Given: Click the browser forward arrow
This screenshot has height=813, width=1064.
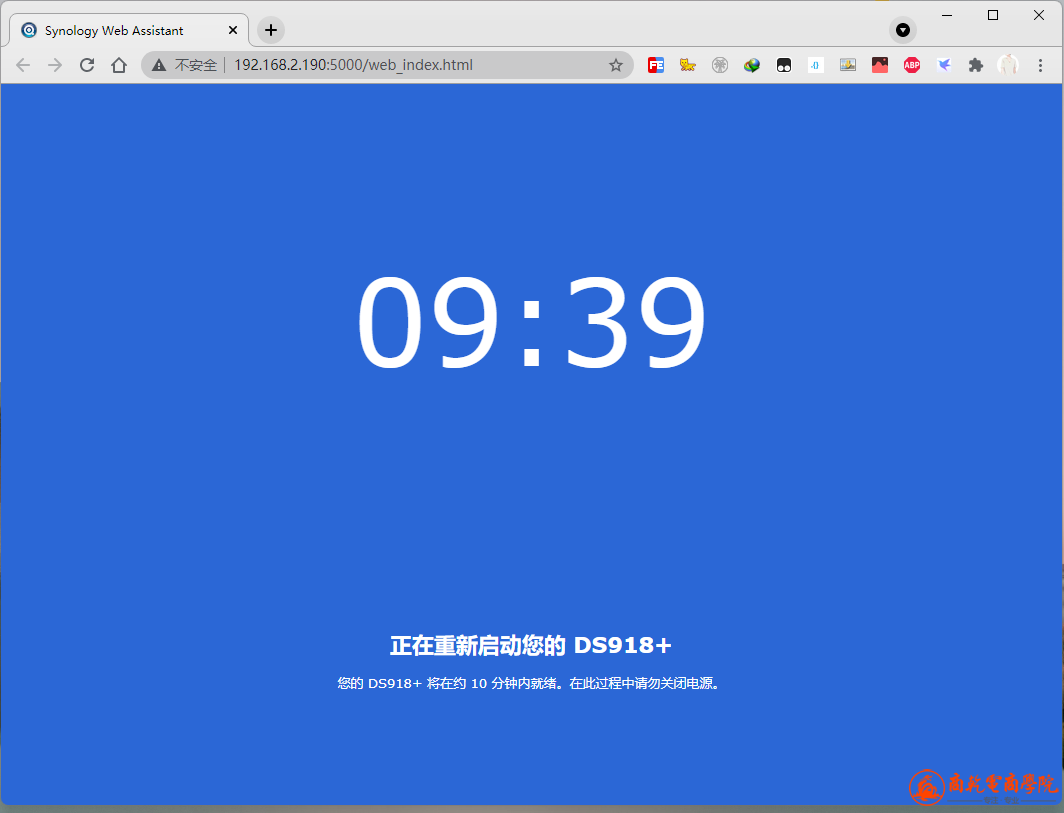Looking at the screenshot, I should [55, 65].
